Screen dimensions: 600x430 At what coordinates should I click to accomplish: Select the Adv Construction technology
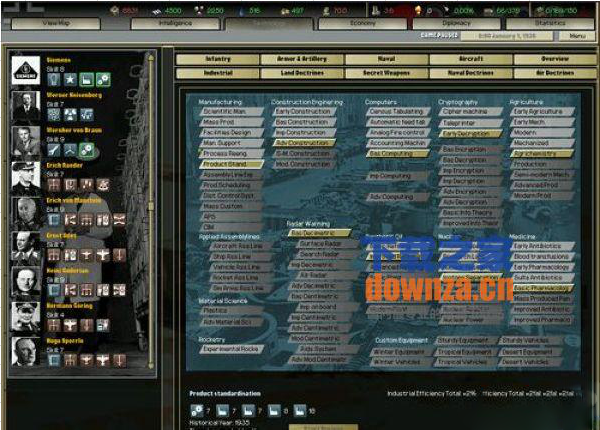coord(304,143)
